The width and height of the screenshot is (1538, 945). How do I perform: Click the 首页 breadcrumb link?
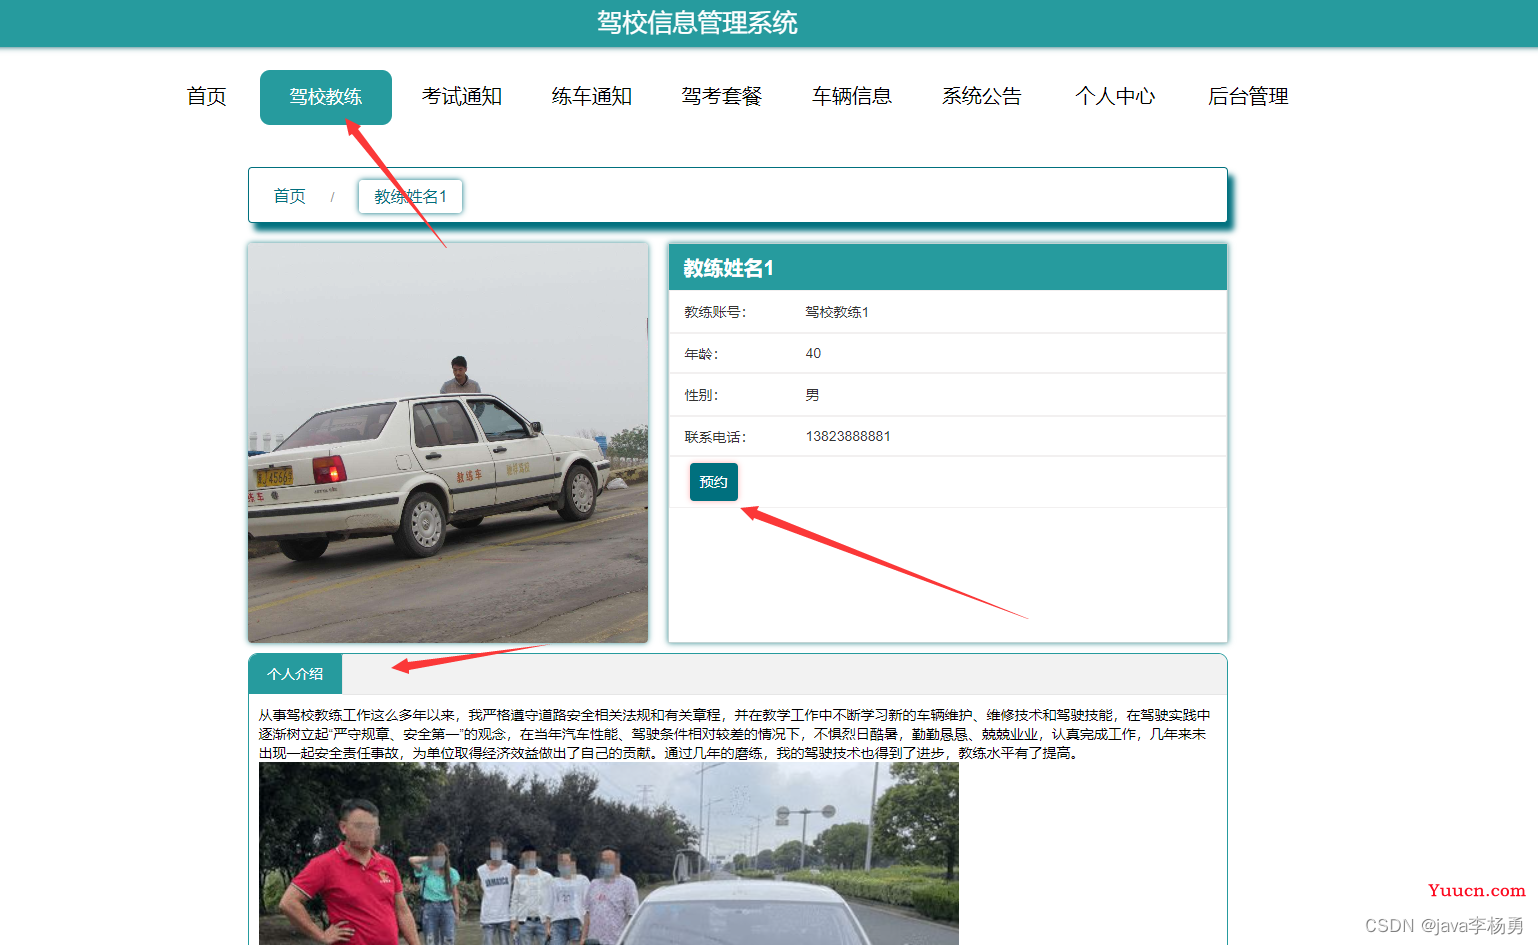[x=290, y=196]
